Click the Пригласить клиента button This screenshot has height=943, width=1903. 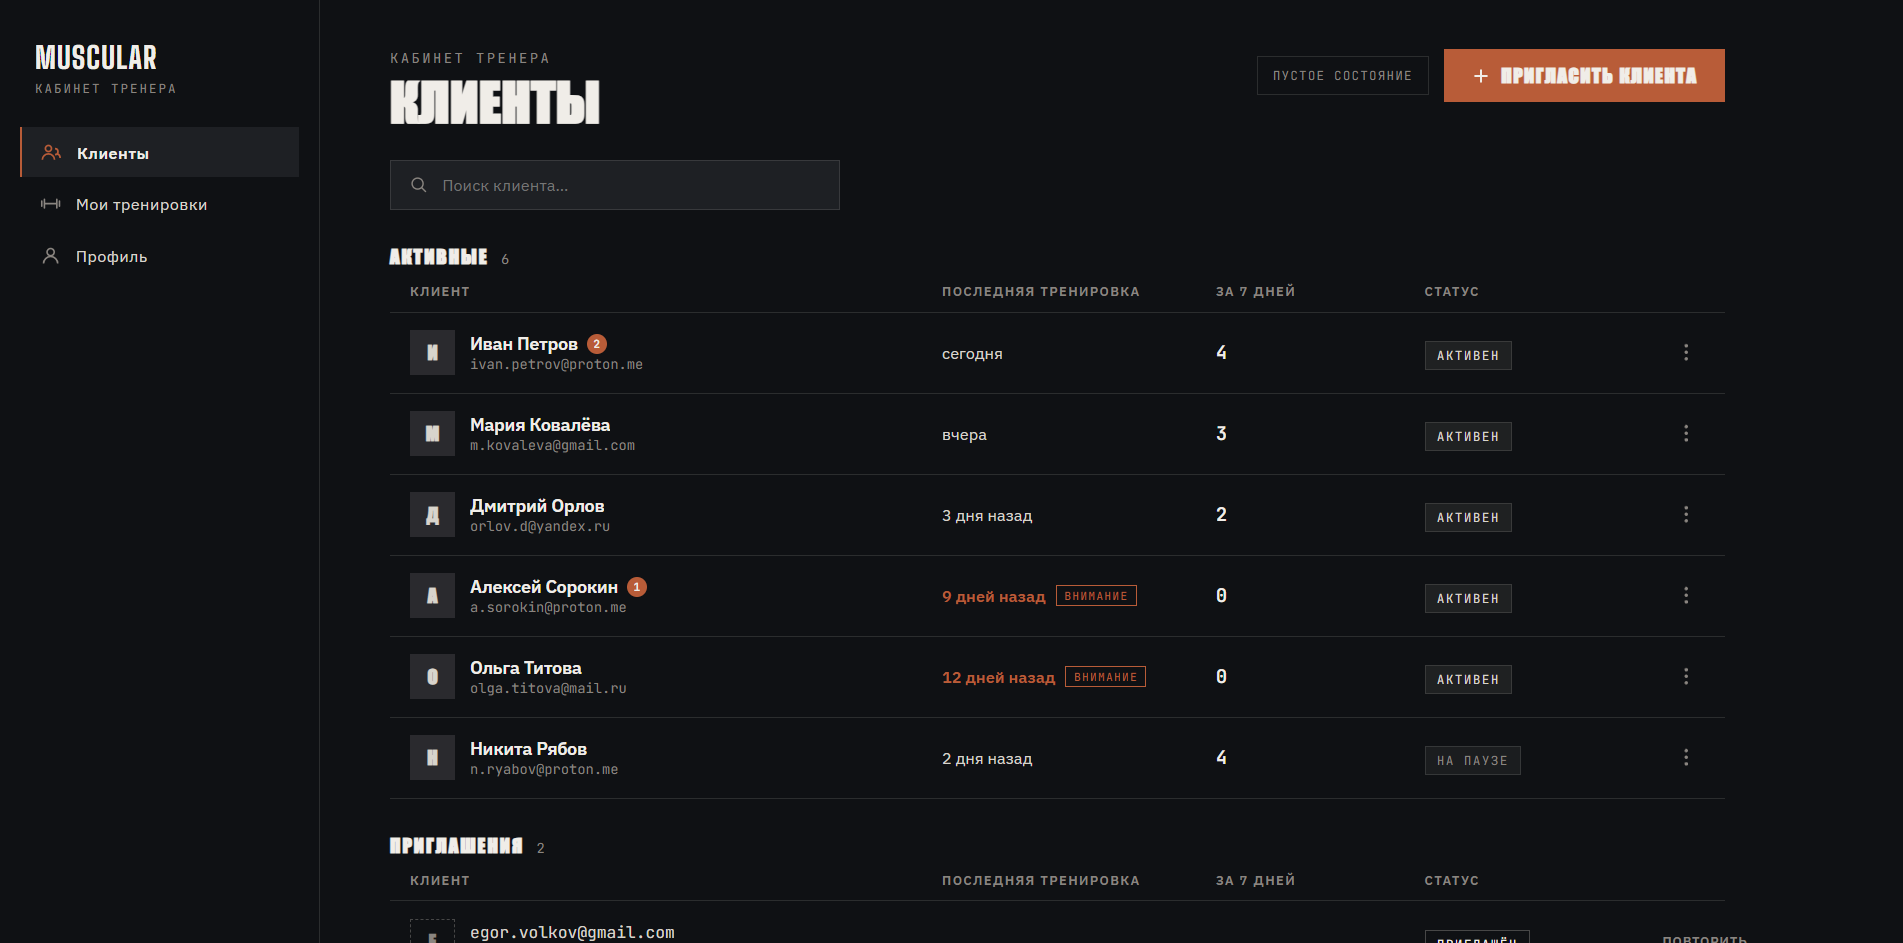click(1584, 76)
